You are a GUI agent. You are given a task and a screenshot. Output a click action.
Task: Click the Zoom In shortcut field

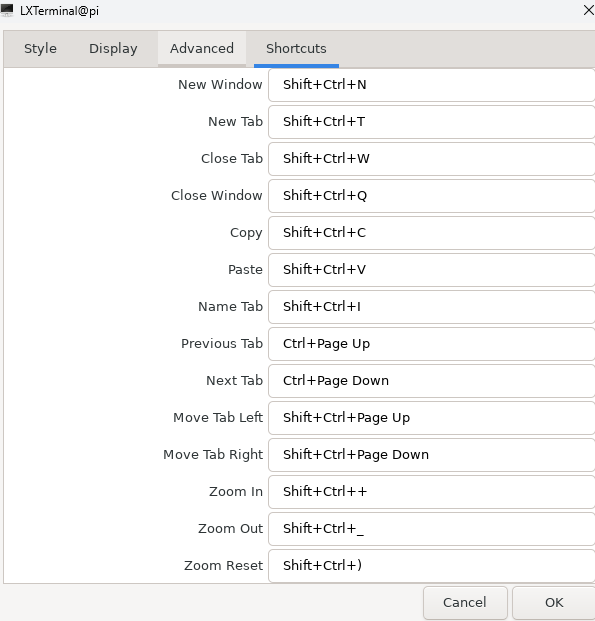pos(431,491)
